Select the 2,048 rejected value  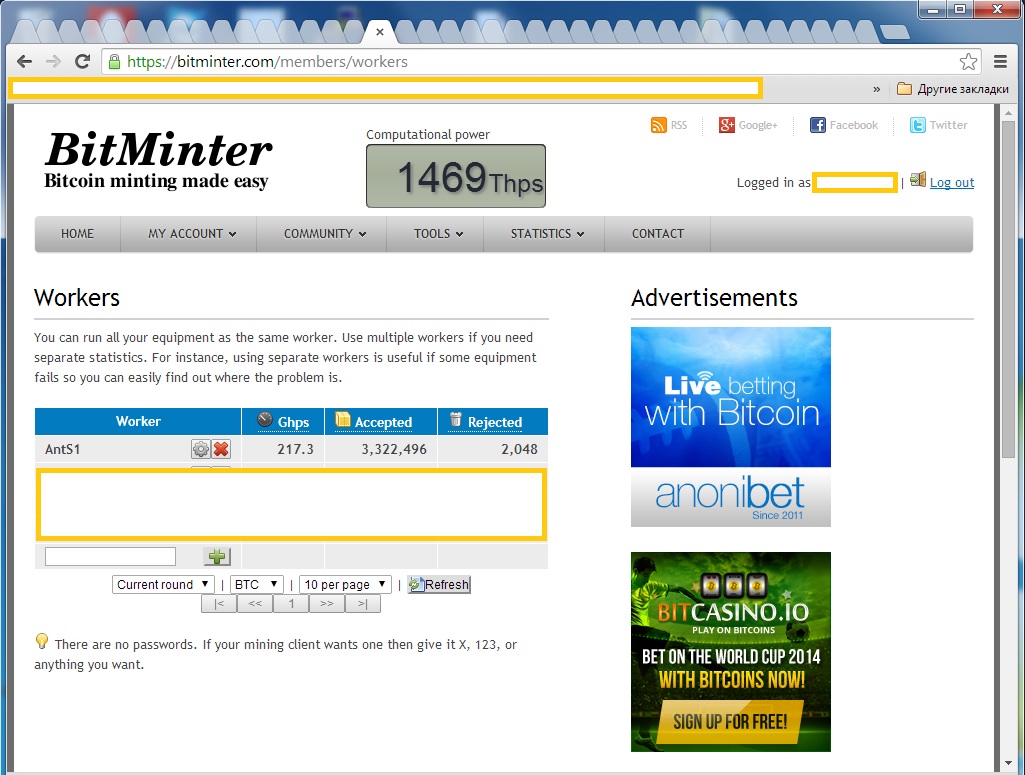pos(520,449)
